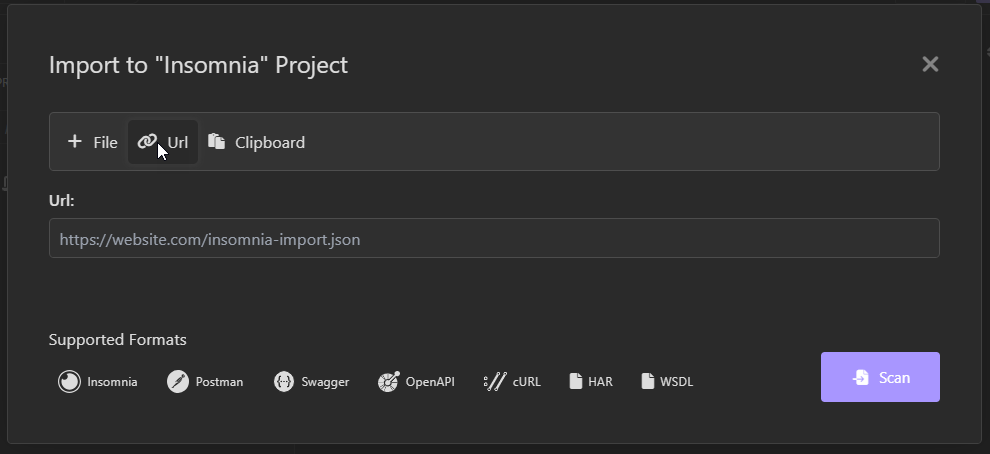The height and width of the screenshot is (454, 990).
Task: Click the OpenAPI format label
Action: (x=430, y=382)
